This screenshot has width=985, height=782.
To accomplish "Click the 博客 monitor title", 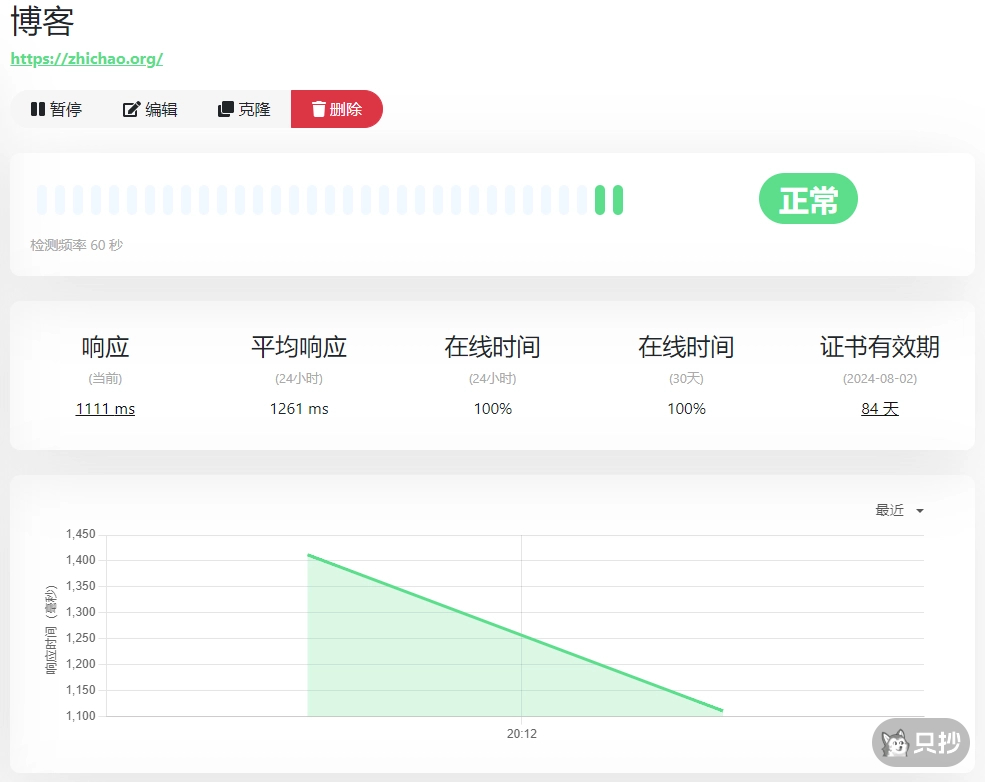I will (x=42, y=21).
